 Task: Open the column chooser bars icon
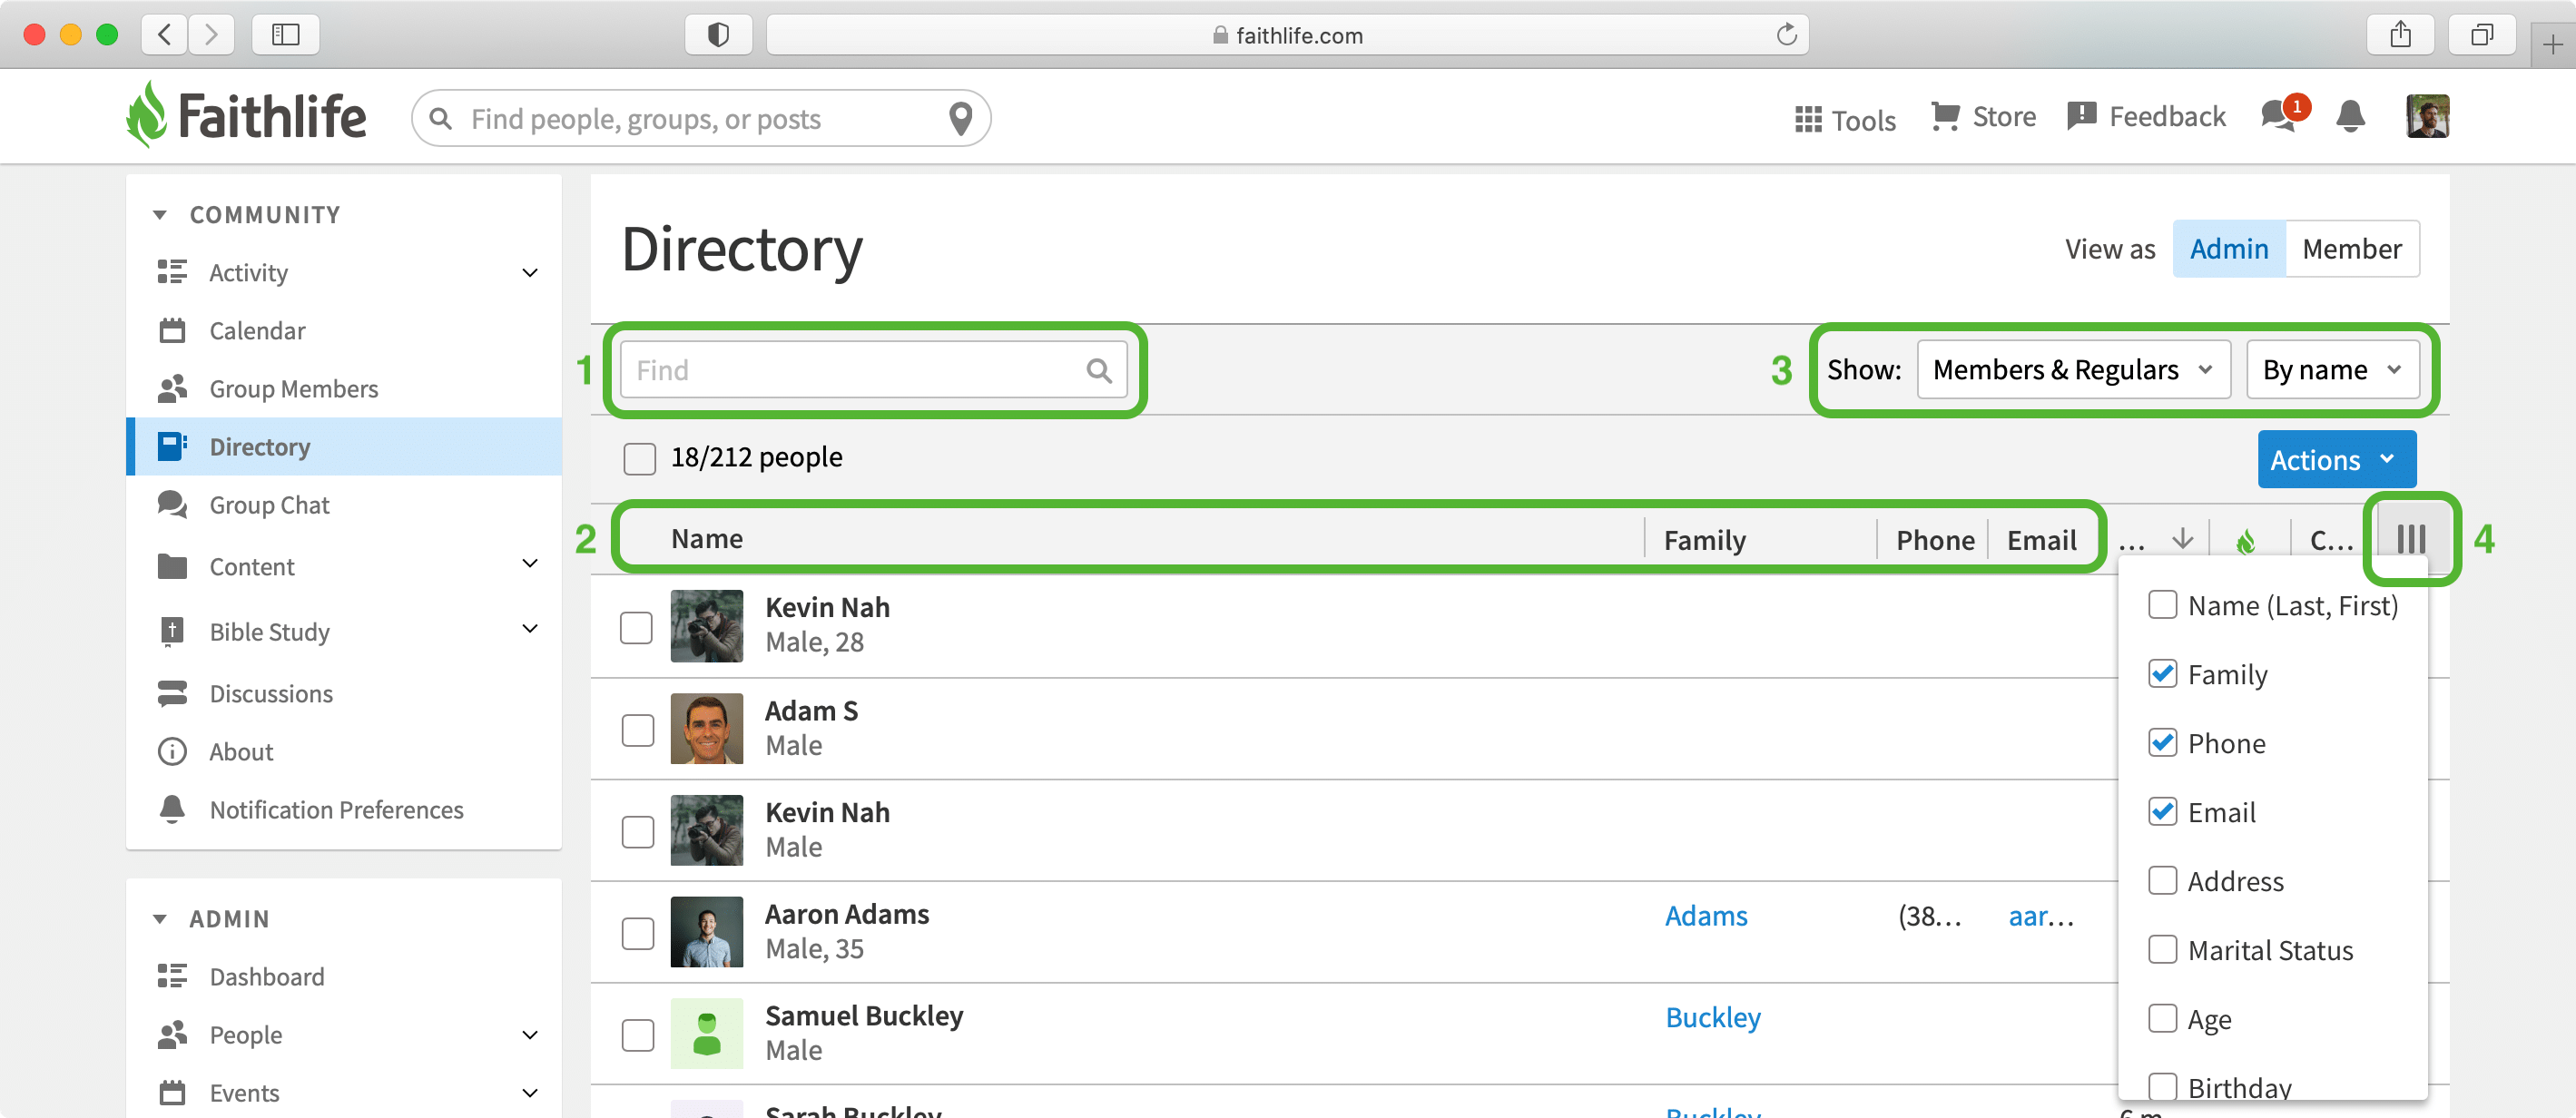coord(2411,540)
